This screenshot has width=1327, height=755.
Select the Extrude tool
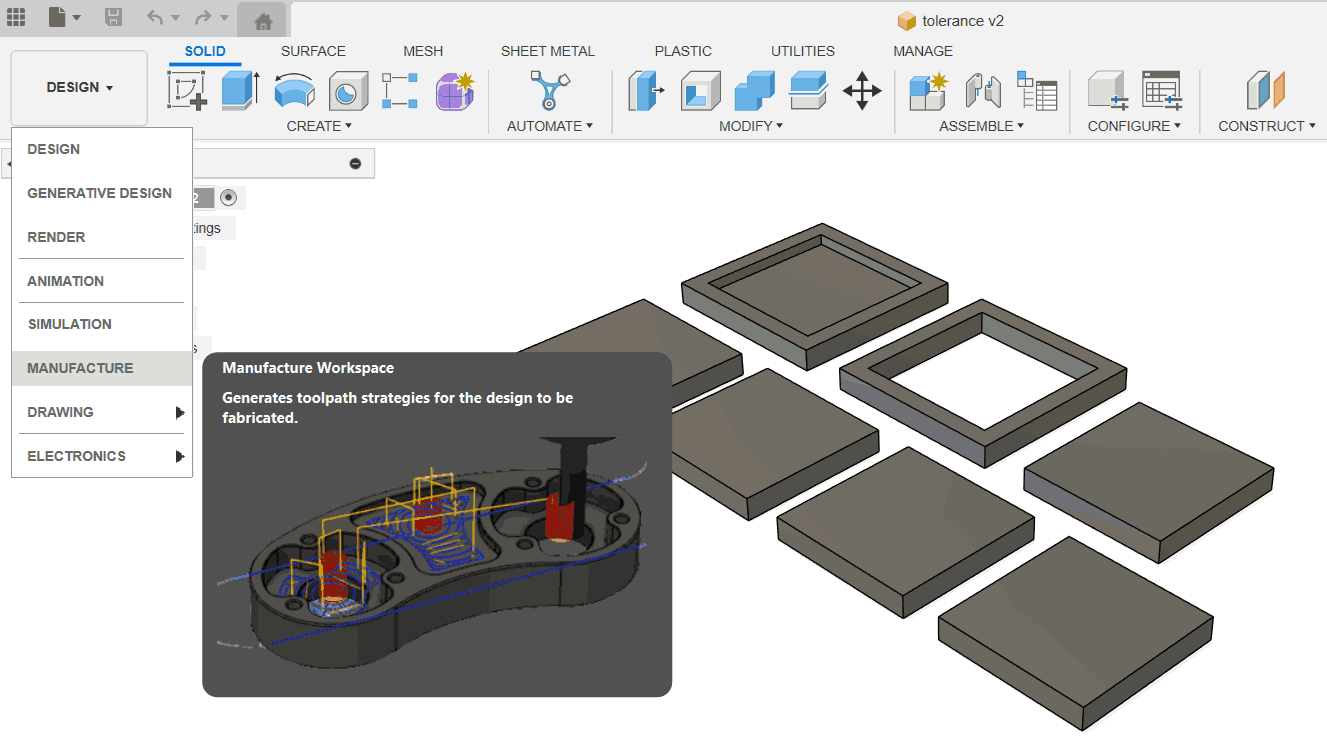(x=240, y=91)
